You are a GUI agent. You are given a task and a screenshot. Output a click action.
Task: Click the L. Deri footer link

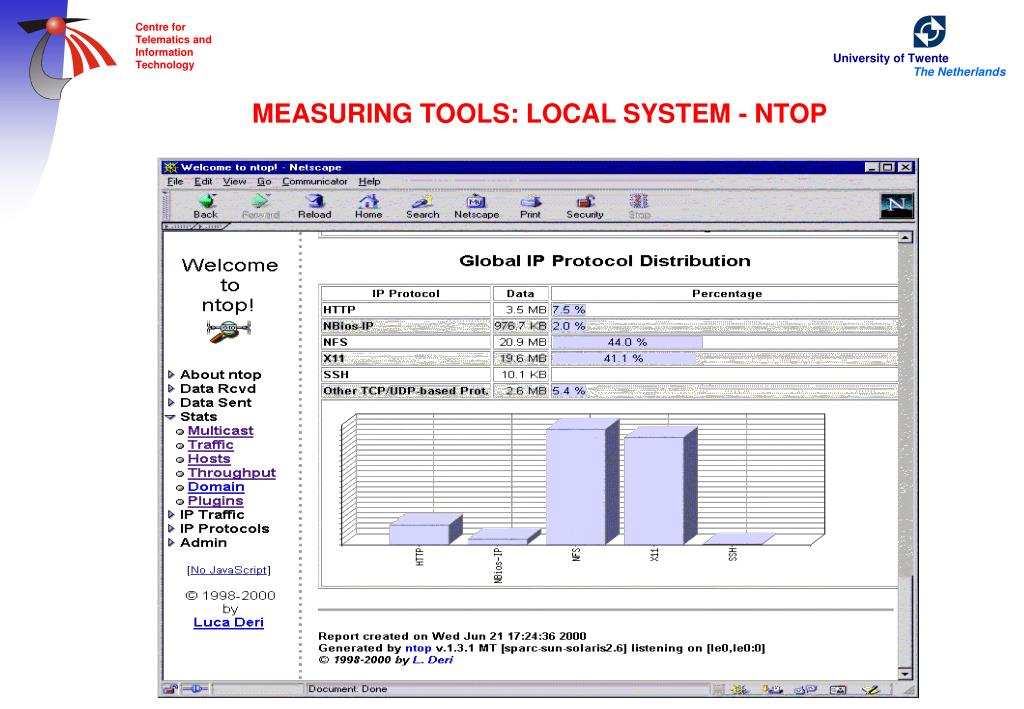pyautogui.click(x=432, y=660)
